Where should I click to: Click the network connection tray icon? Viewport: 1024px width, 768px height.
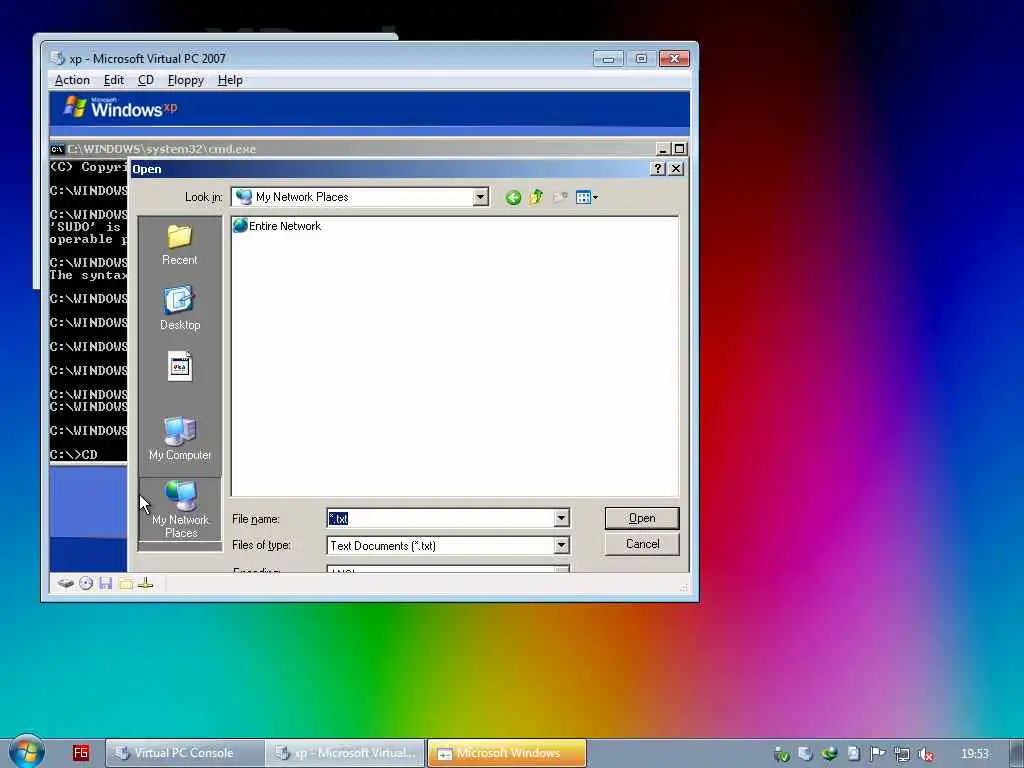(901, 754)
